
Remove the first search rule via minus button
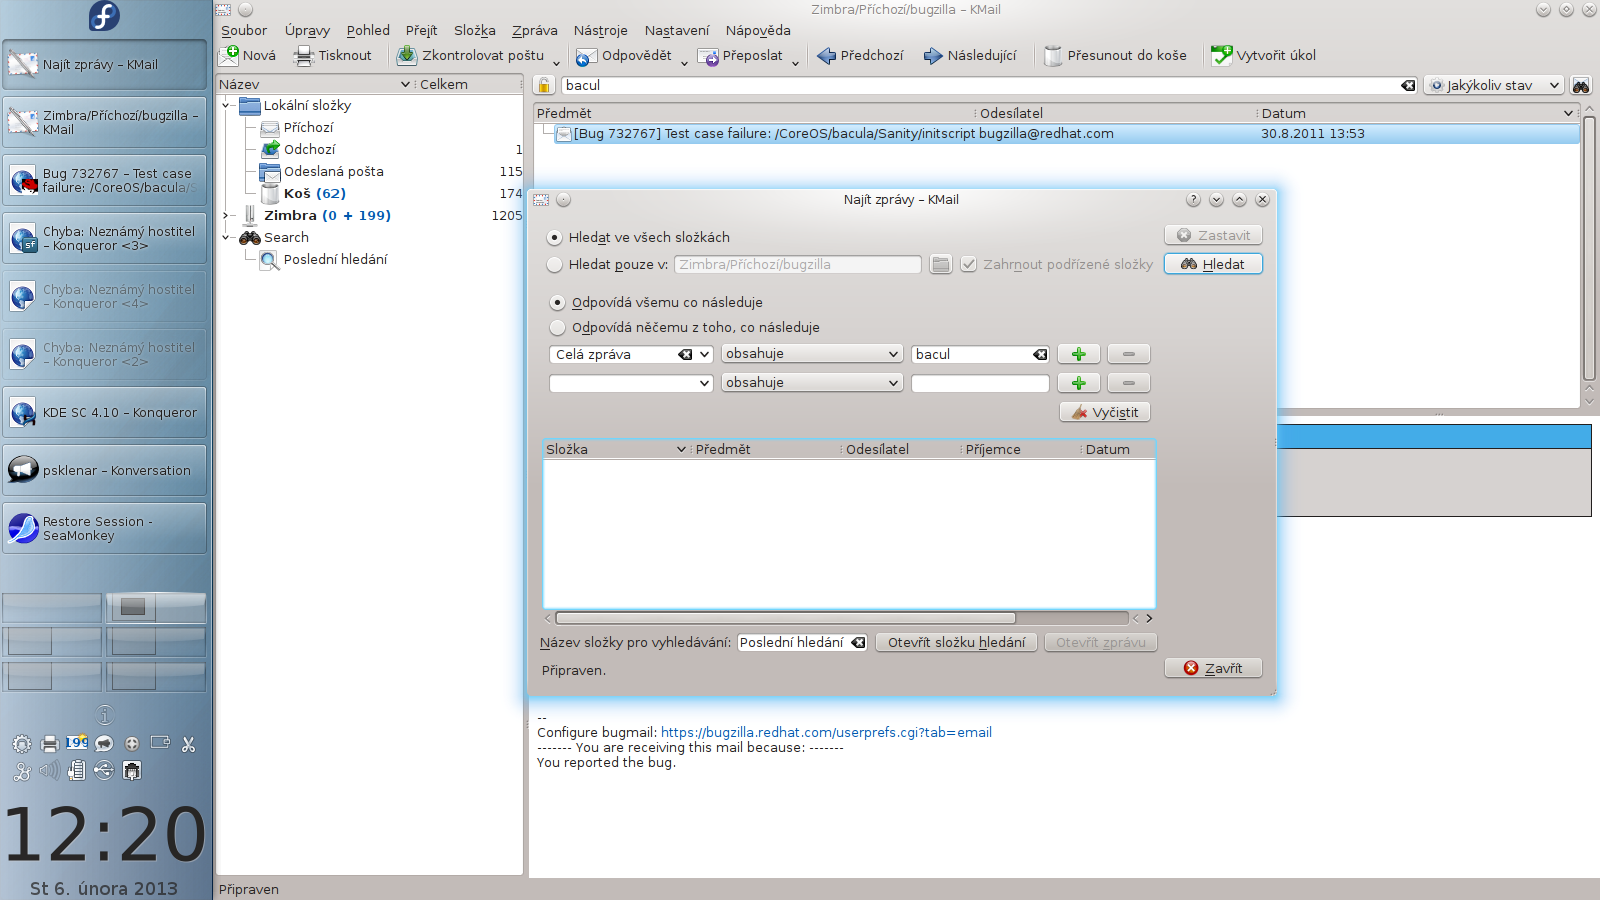(x=1129, y=354)
